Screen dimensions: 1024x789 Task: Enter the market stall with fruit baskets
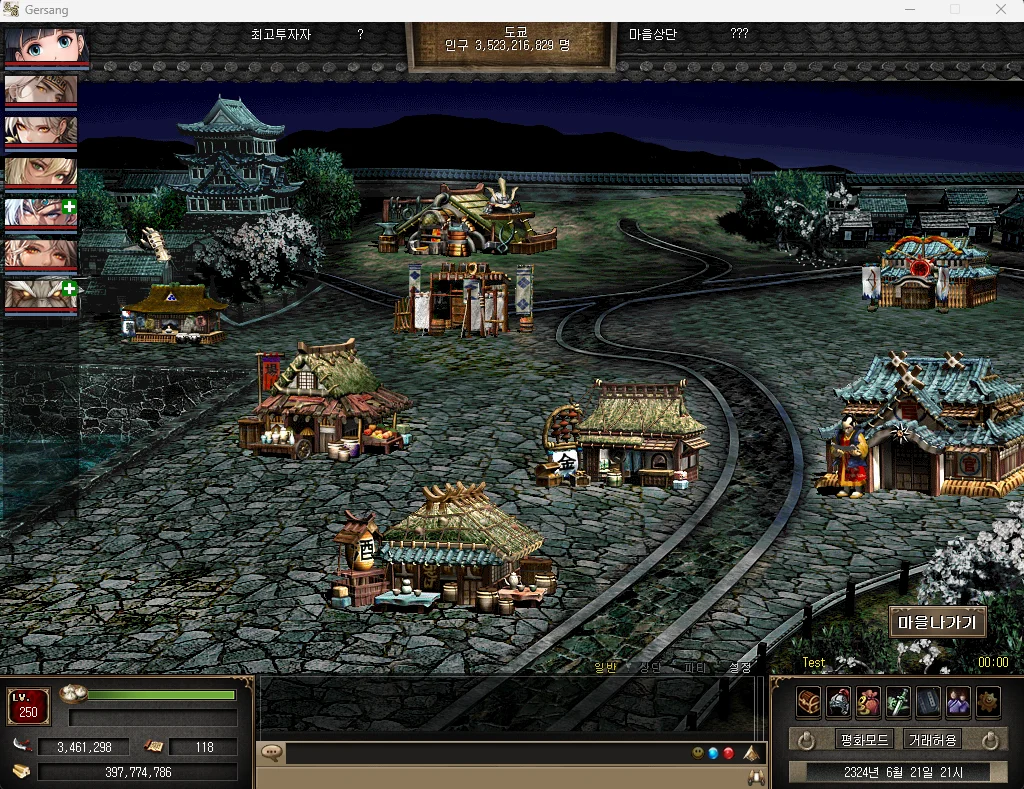coord(325,402)
